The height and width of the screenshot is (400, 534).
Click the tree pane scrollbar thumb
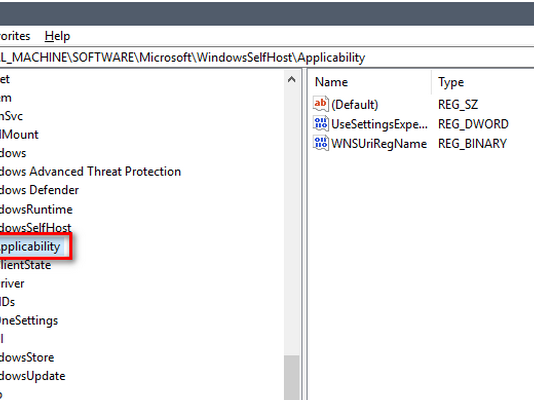click(292, 377)
